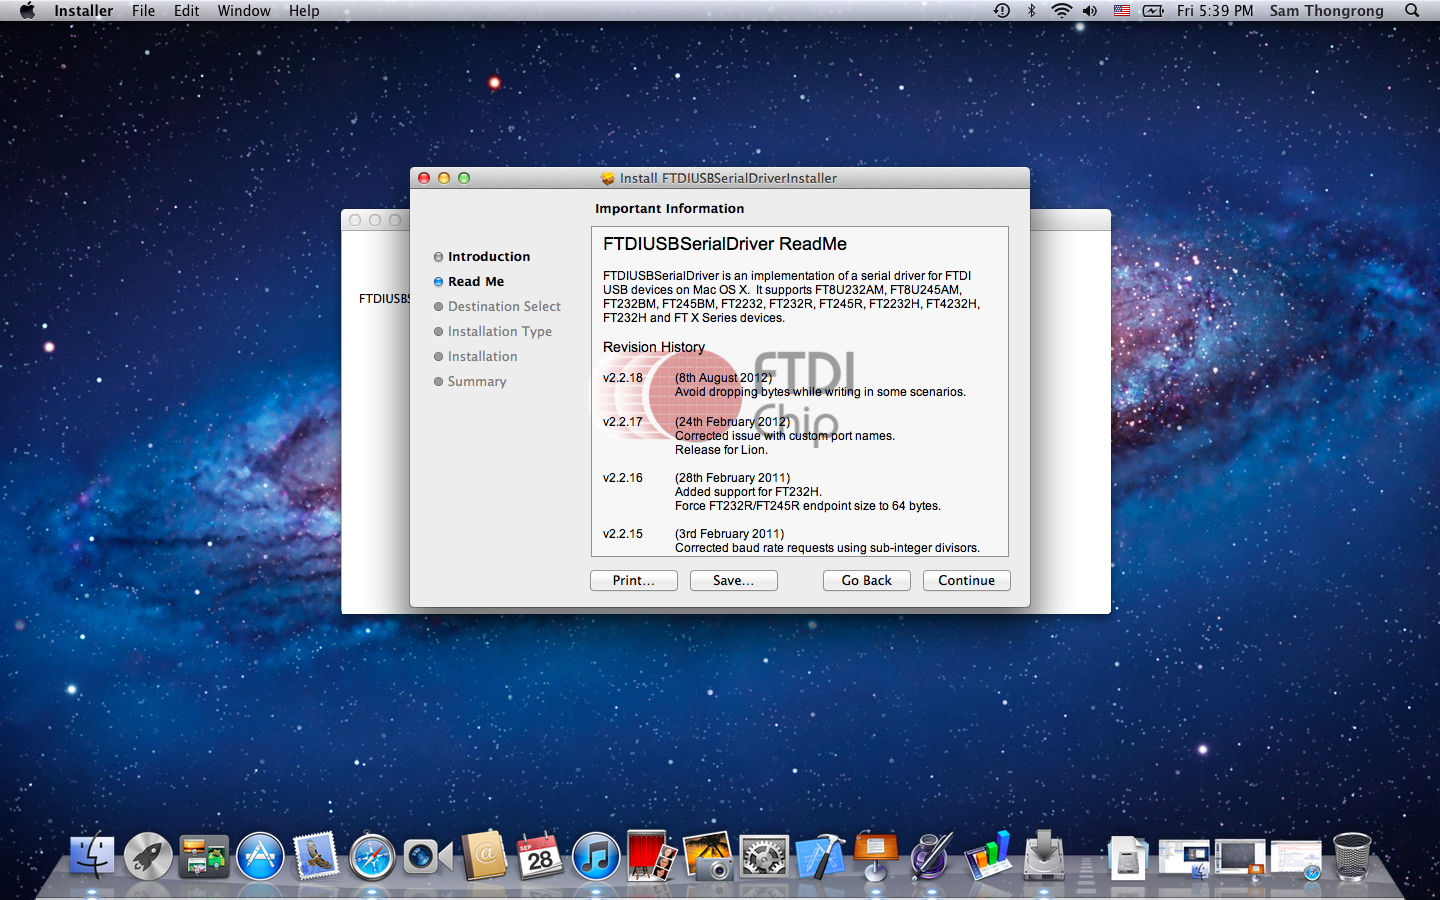1440x900 pixels.
Task: Open the Installer application menu
Action: (x=83, y=10)
